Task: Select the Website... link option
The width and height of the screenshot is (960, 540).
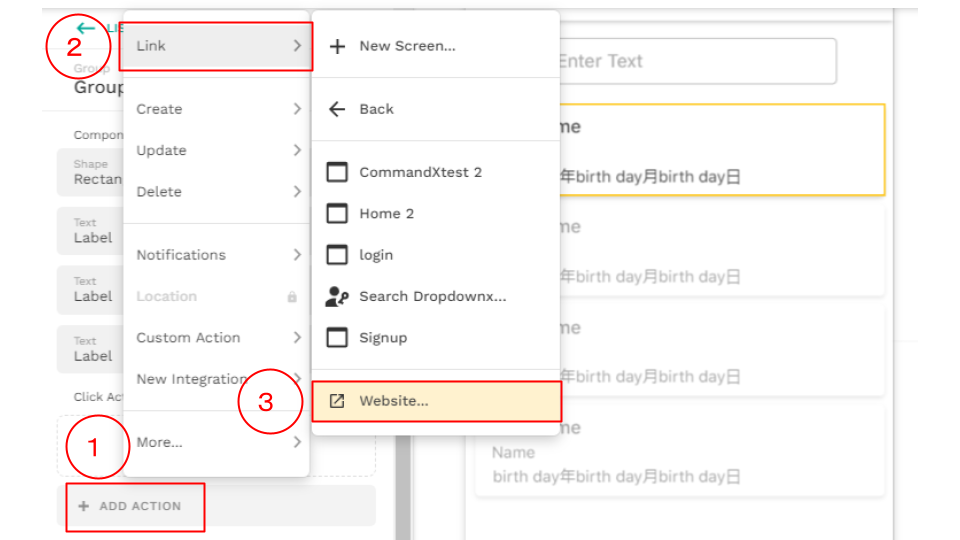Action: click(437, 401)
